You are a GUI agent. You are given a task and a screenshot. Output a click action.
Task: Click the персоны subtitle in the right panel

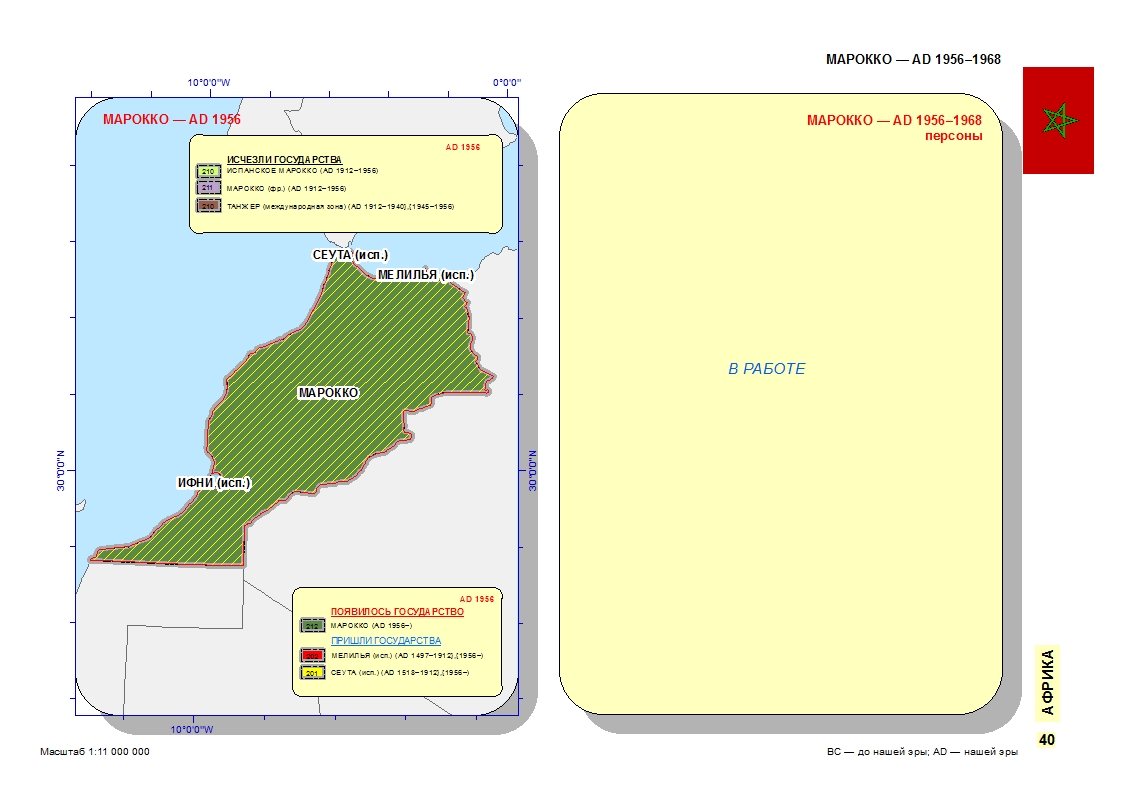(954, 136)
